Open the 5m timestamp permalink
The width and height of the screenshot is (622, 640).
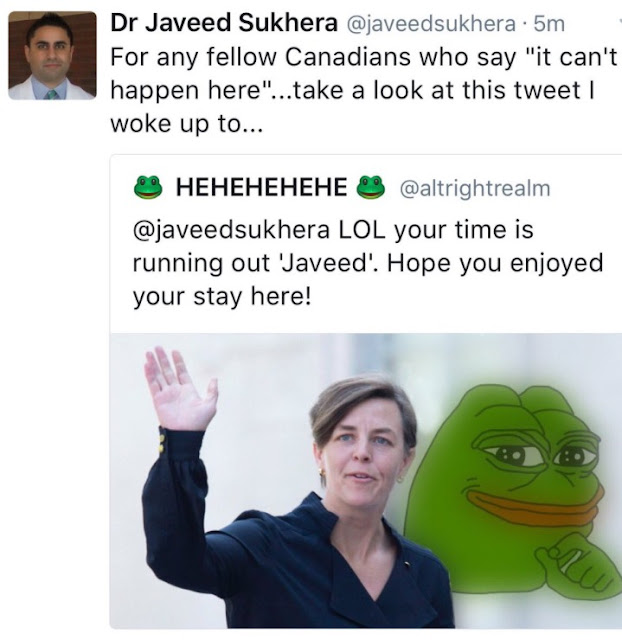[549, 24]
